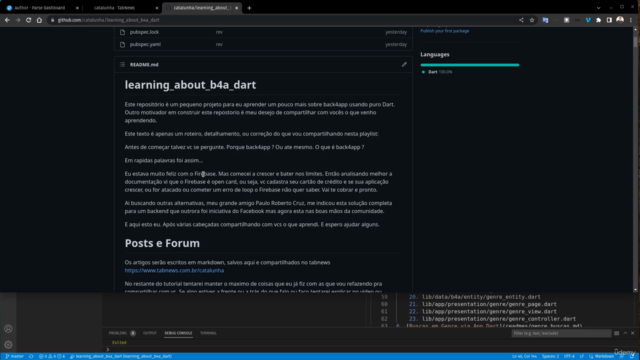
Task: Click the debug console filter field
Action: click(x=561, y=333)
